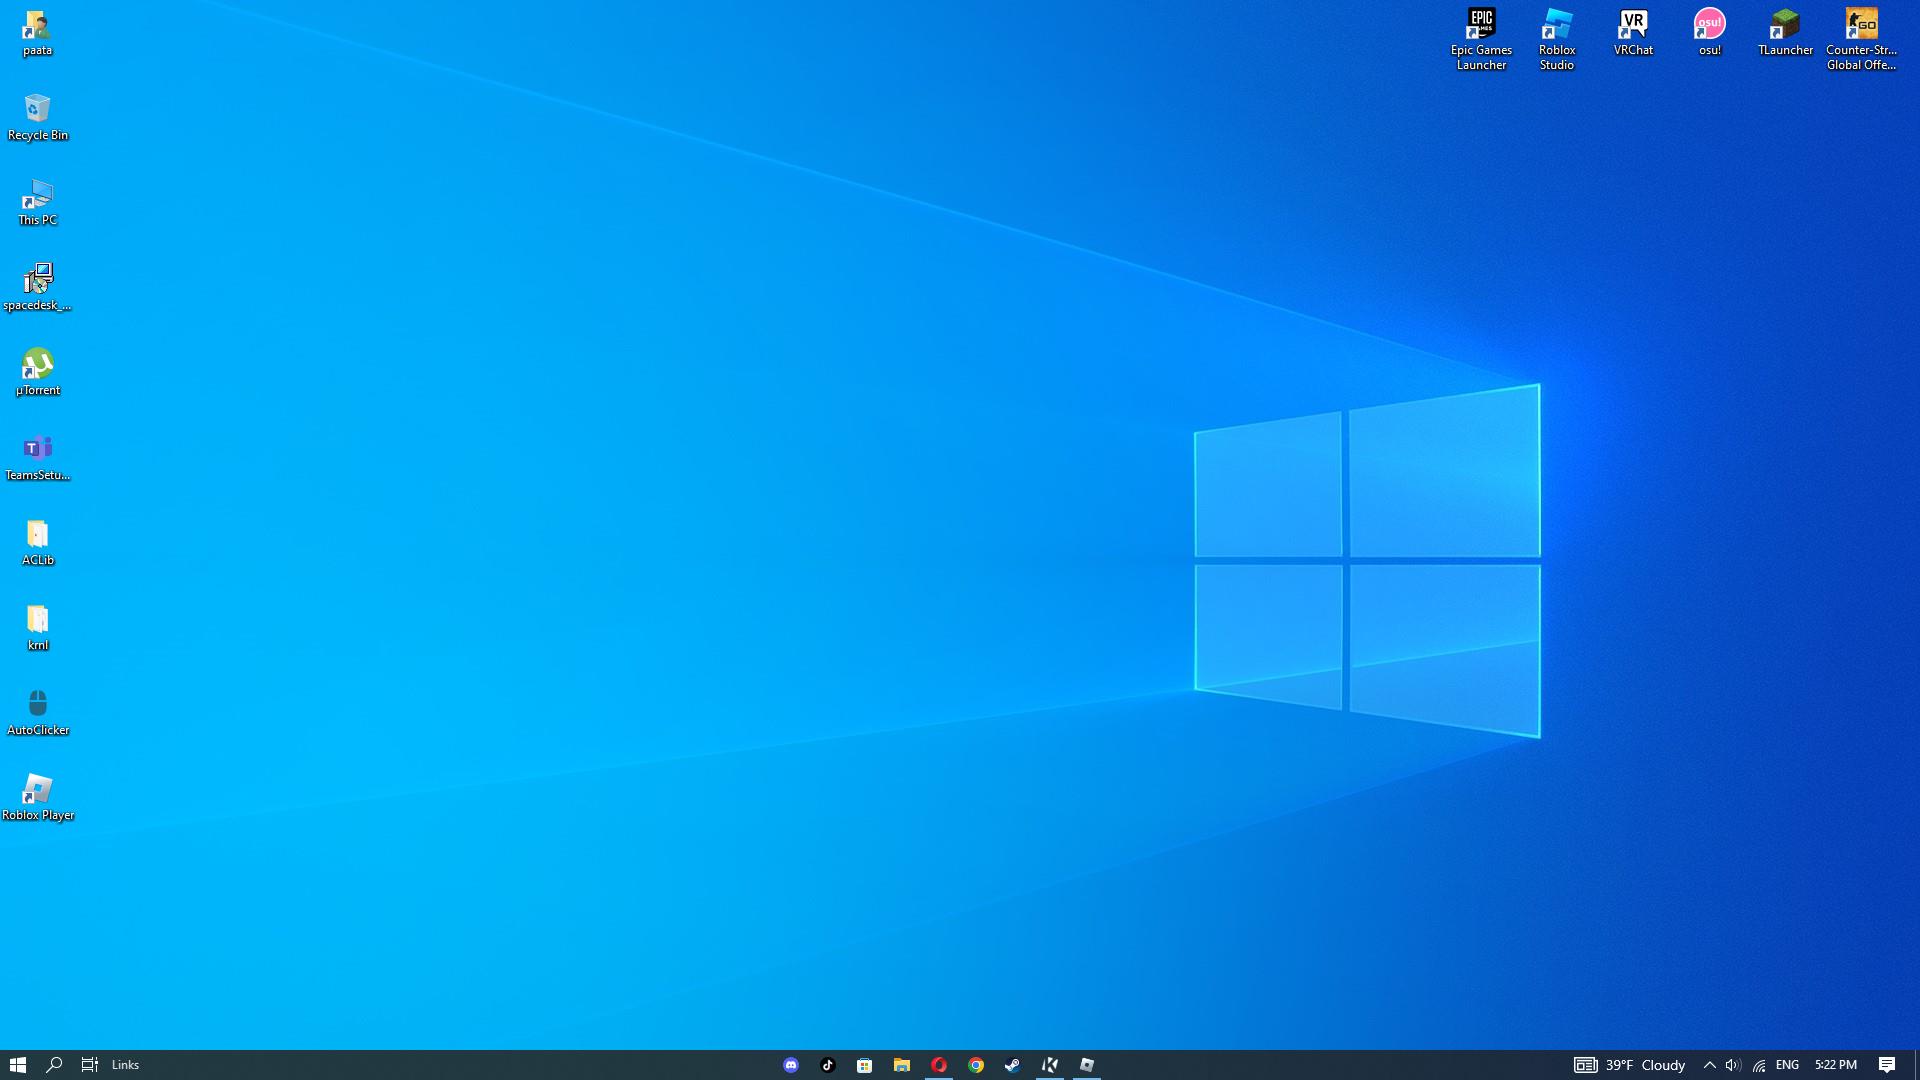Viewport: 1920px width, 1080px height.
Task: Expand hidden system tray icons
Action: 1709,1065
